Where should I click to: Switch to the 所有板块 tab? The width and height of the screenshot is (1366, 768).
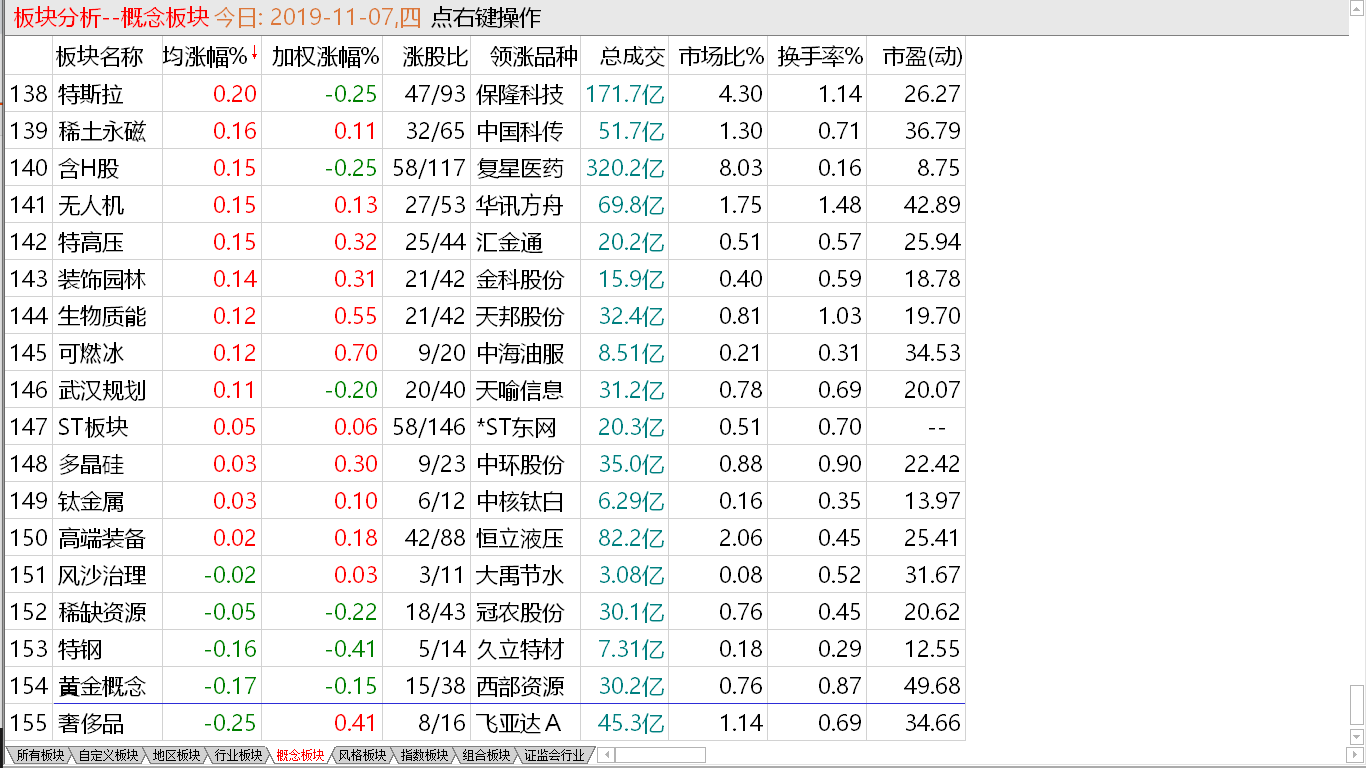point(38,756)
